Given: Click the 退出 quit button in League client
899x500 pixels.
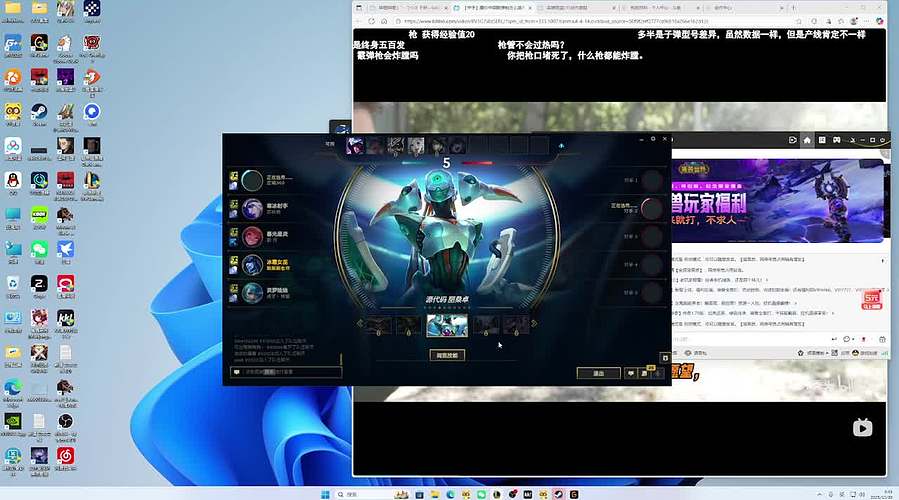Looking at the screenshot, I should (x=598, y=373).
